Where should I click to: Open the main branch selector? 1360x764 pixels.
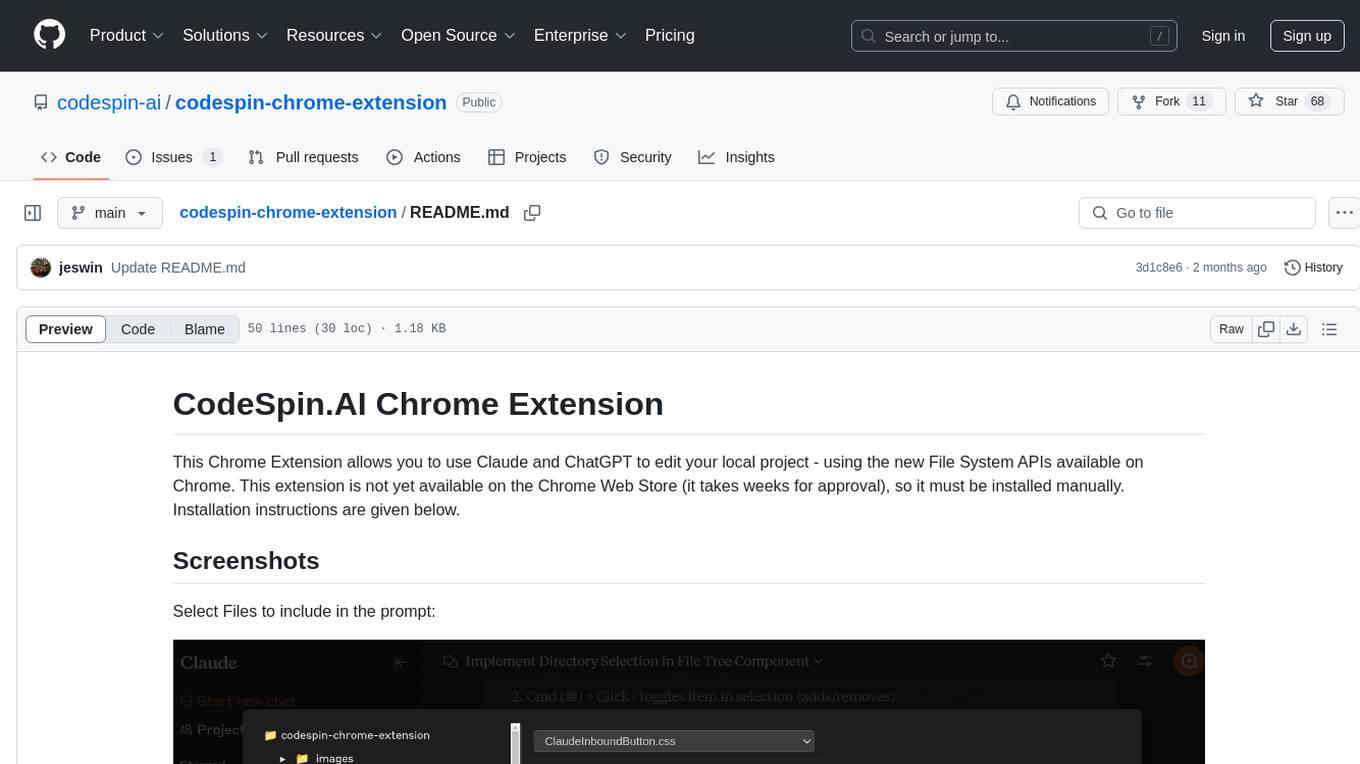[x=109, y=213]
